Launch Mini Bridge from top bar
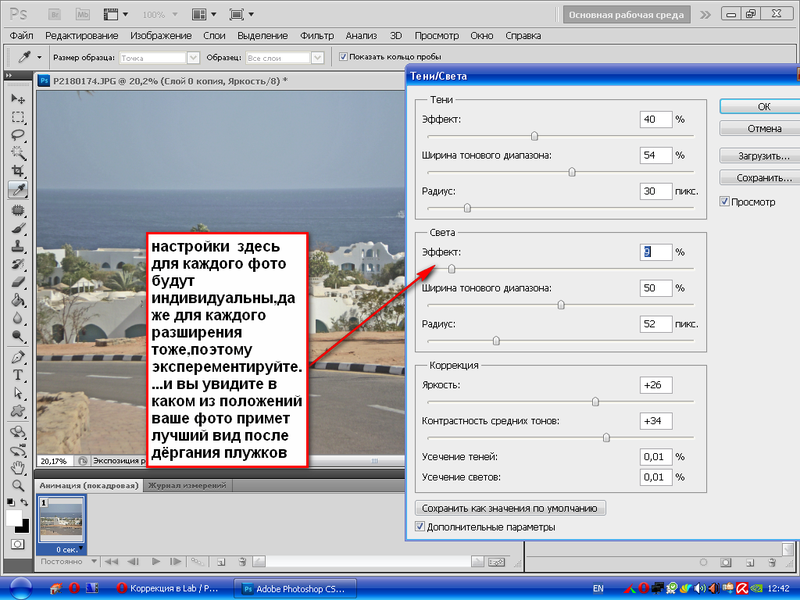The height and width of the screenshot is (600, 800). [x=83, y=14]
